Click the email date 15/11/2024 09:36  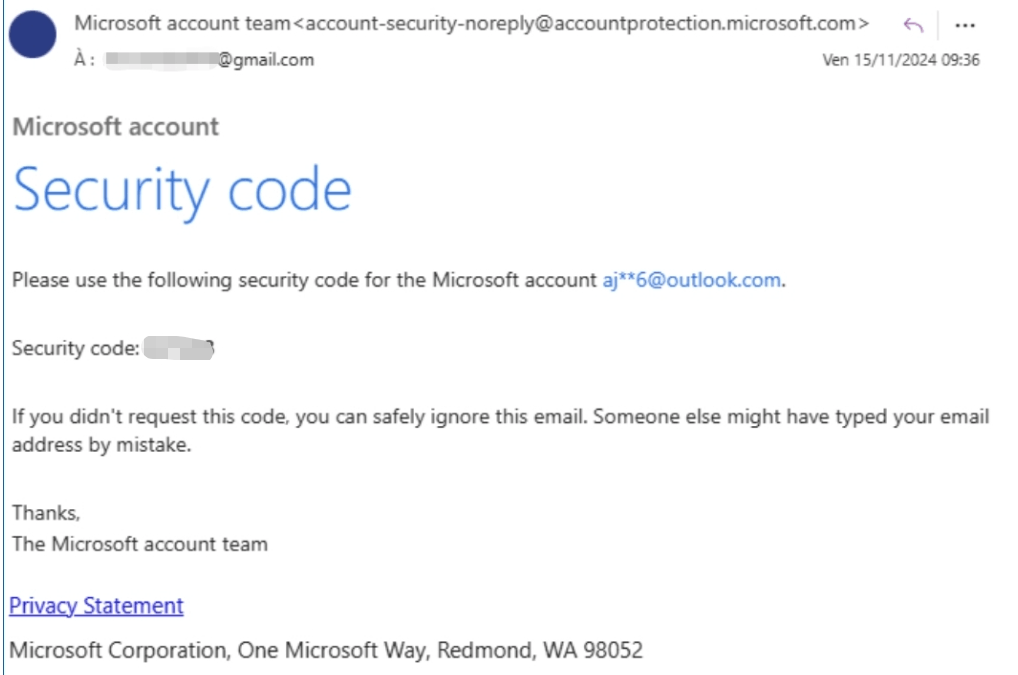point(900,60)
